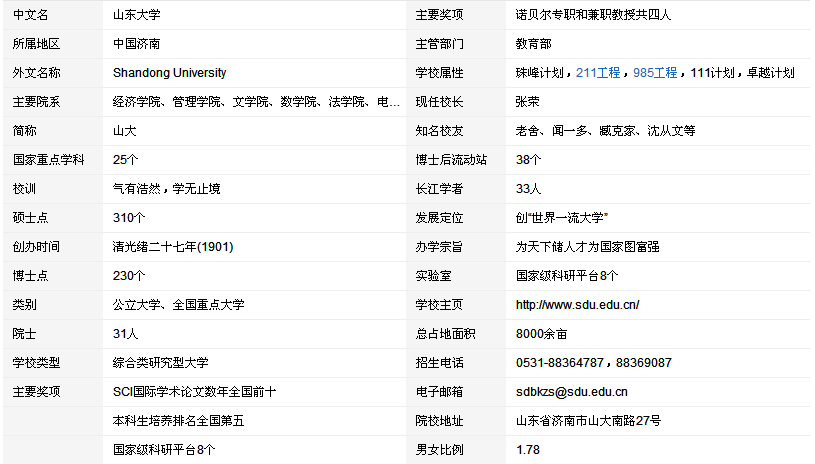Click the 博士点 value 230个
Image resolution: width=815 pixels, height=464 pixels.
pyautogui.click(x=129, y=276)
